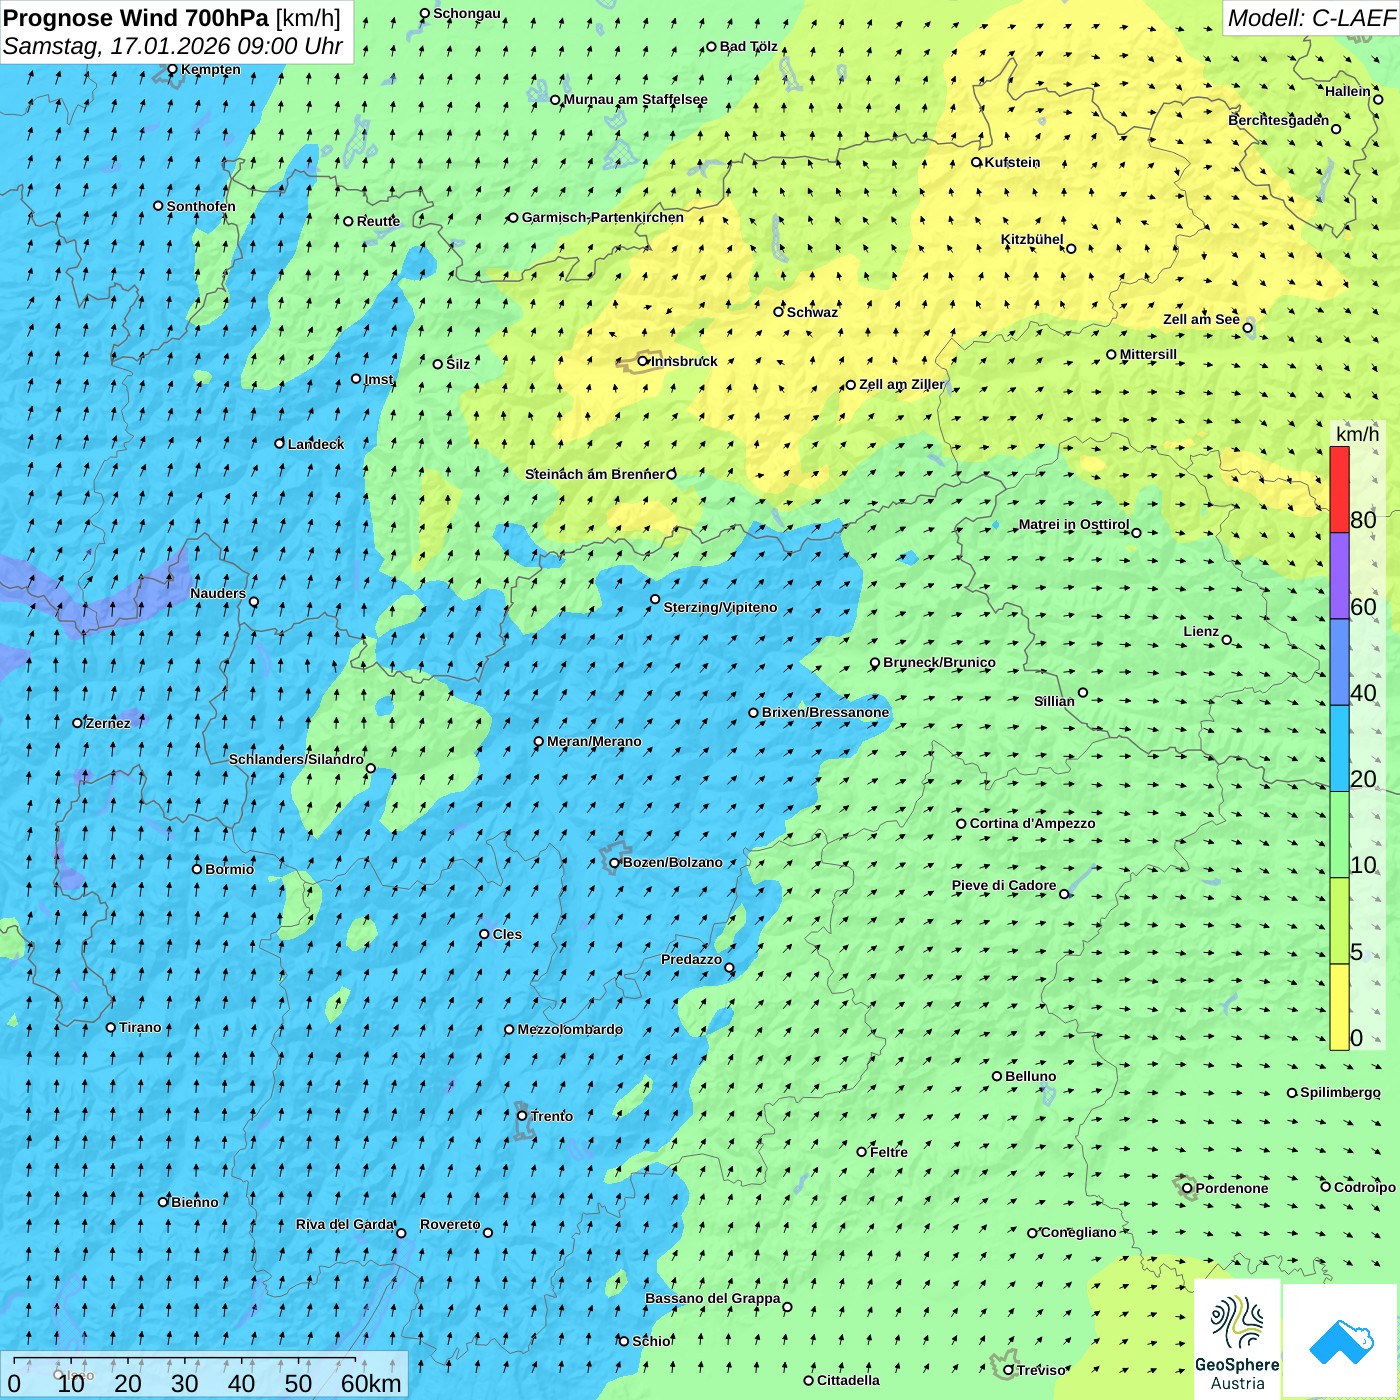Click the GeoSphere Austria logo

point(1237,1340)
